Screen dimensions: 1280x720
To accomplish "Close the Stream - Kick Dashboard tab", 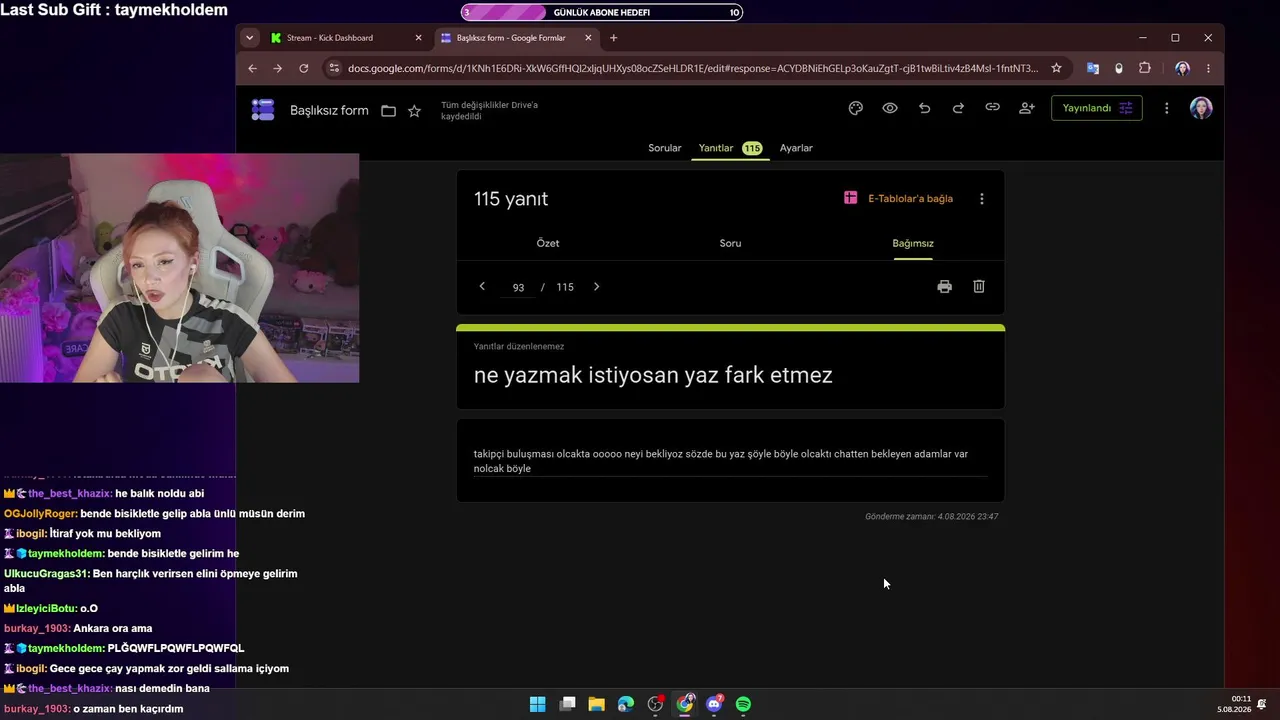I will [x=418, y=38].
